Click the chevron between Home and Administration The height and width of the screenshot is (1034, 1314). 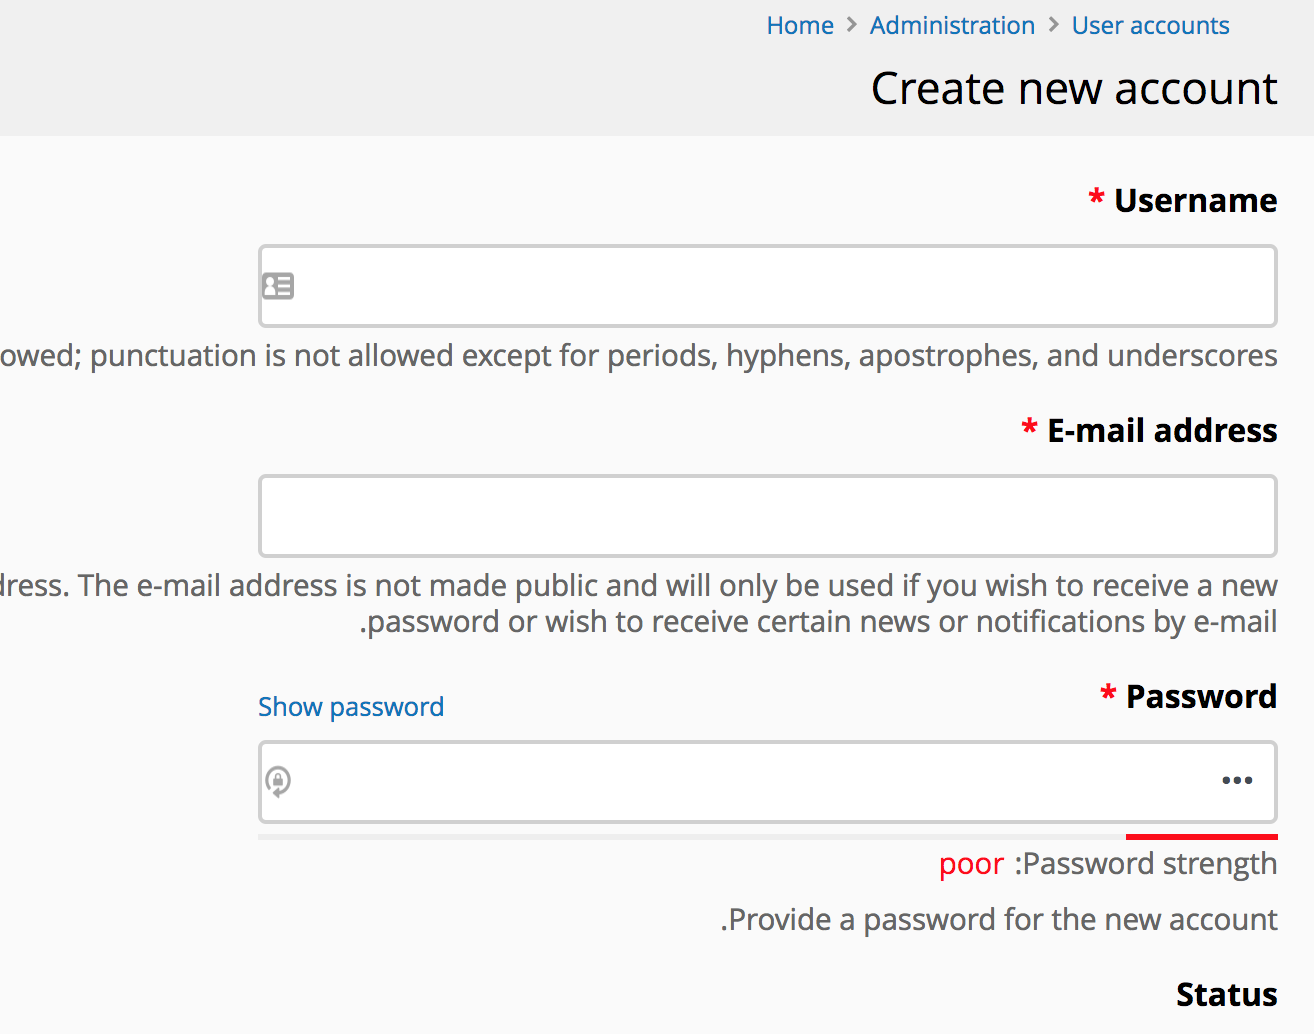tap(851, 25)
